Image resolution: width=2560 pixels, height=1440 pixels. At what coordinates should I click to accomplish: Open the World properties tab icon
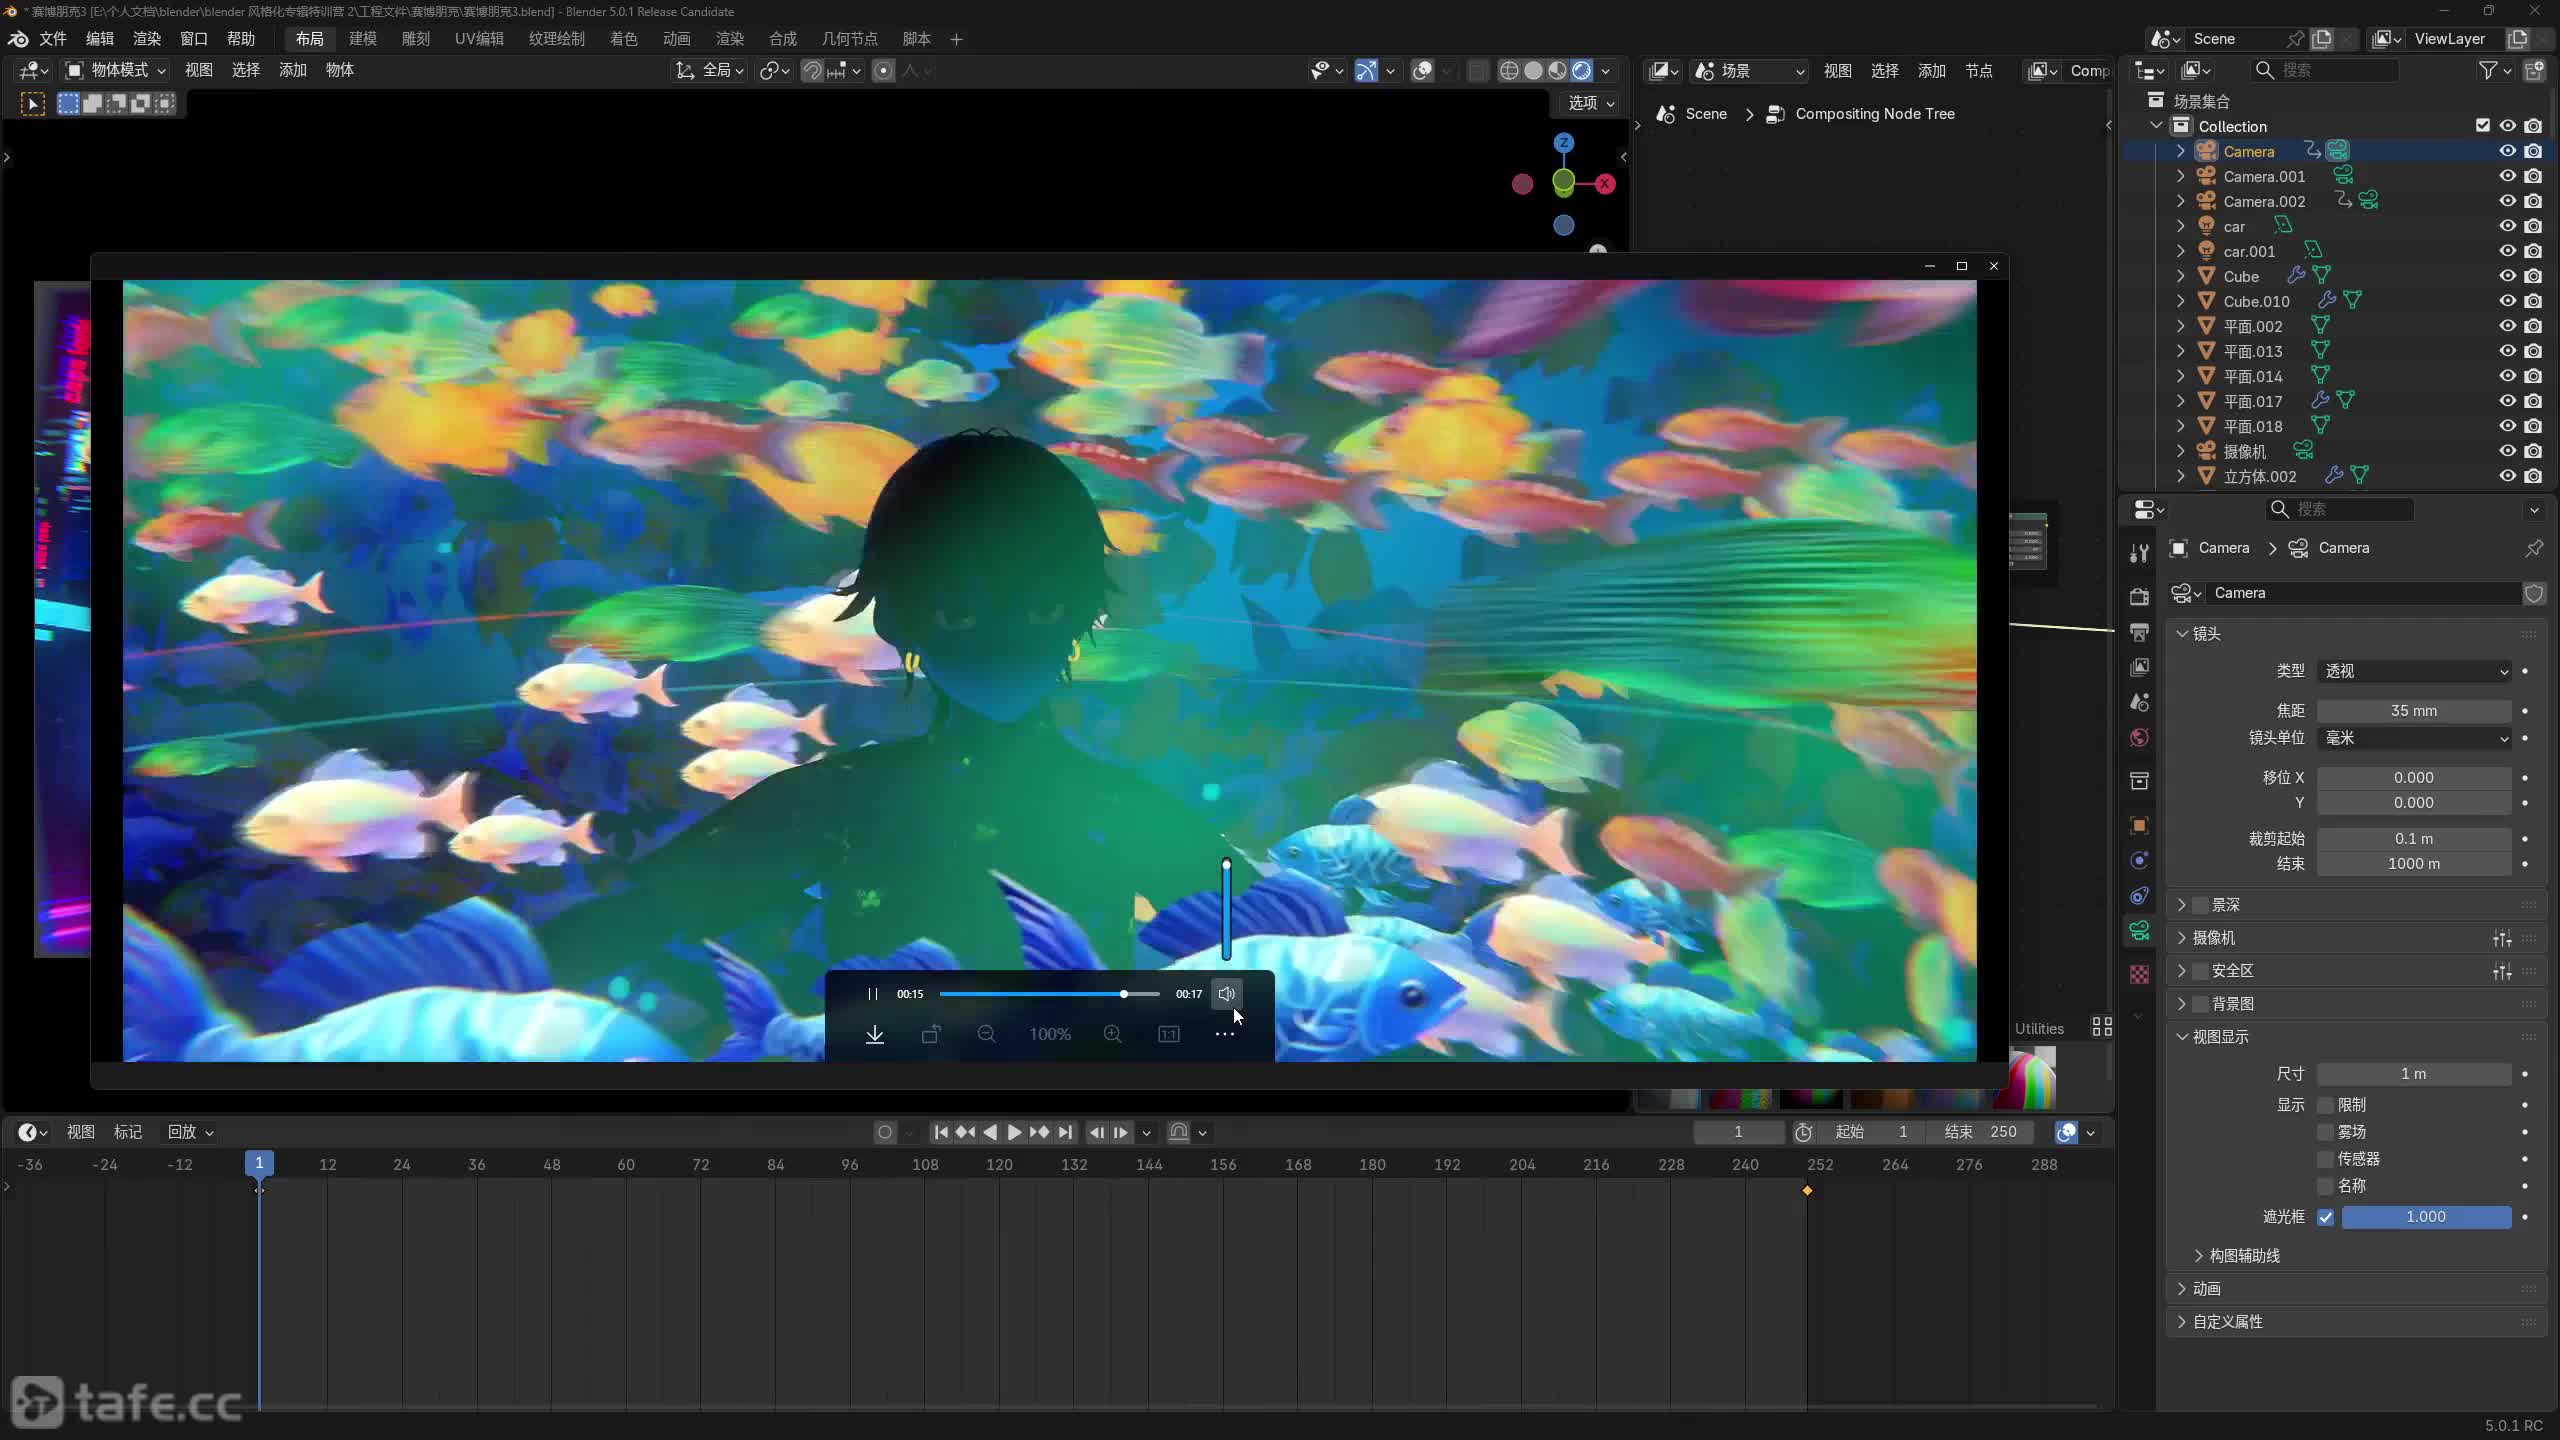pos(2139,738)
